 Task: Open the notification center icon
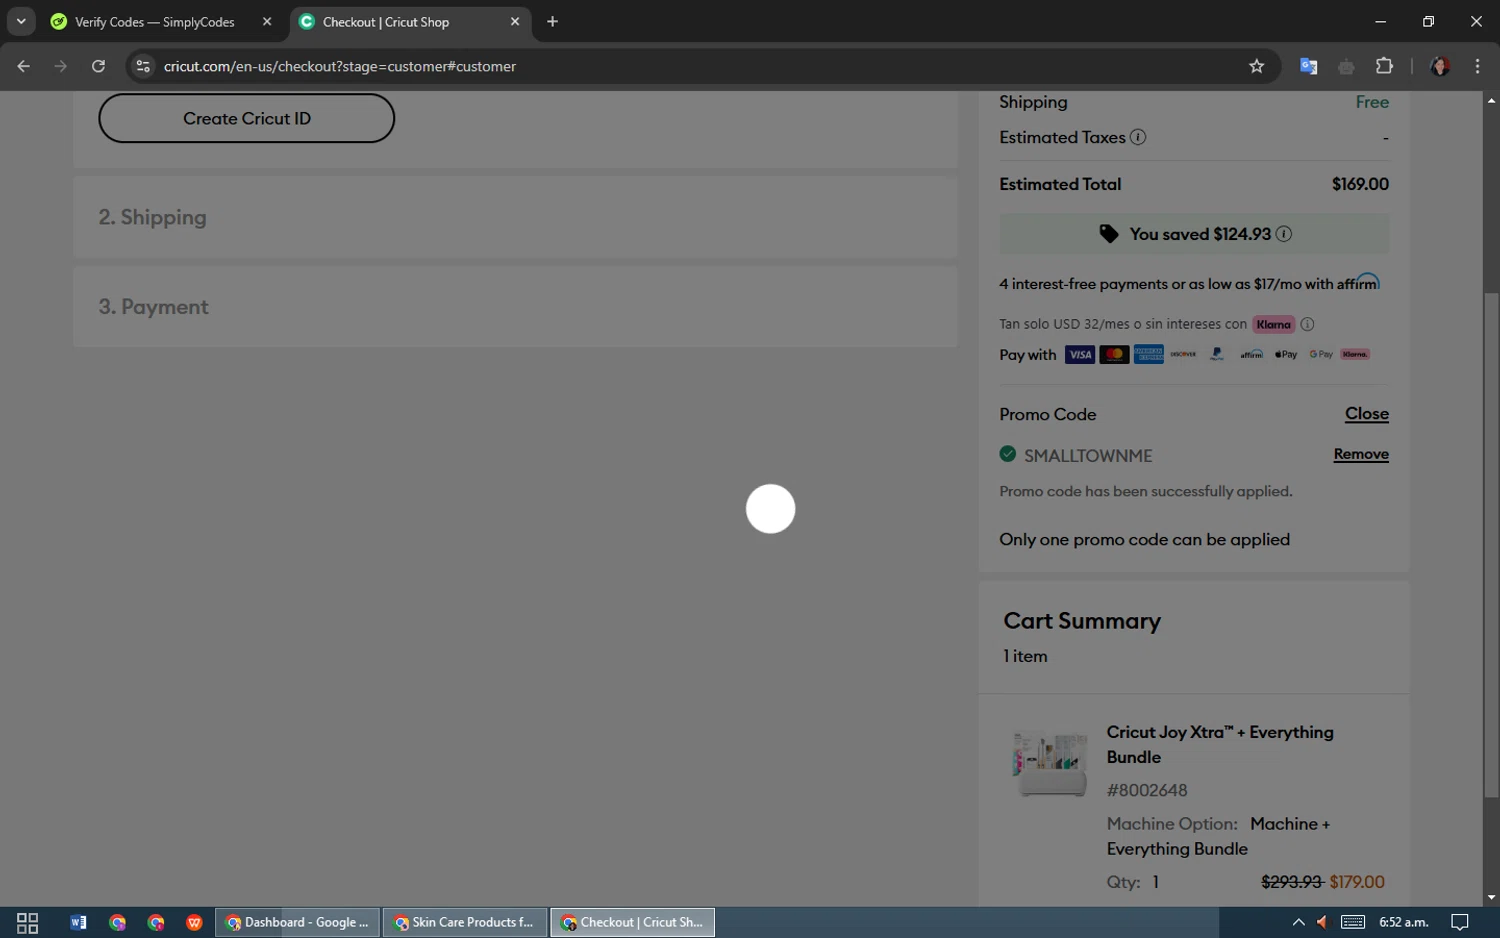tap(1460, 922)
